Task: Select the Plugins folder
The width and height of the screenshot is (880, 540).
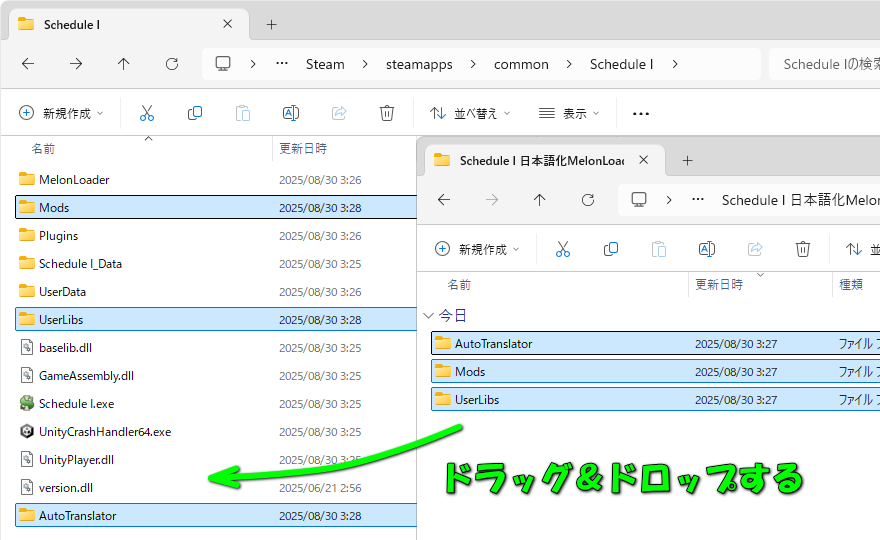Action: (x=216, y=236)
